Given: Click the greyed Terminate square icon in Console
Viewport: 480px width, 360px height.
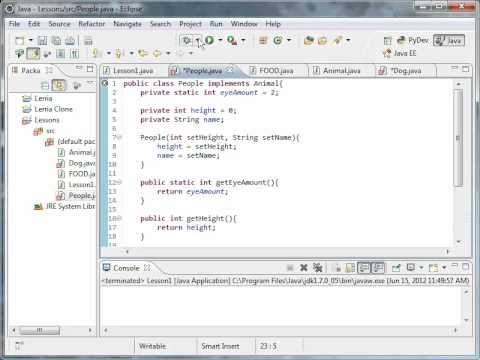Looking at the screenshot, I should click(x=290, y=267).
